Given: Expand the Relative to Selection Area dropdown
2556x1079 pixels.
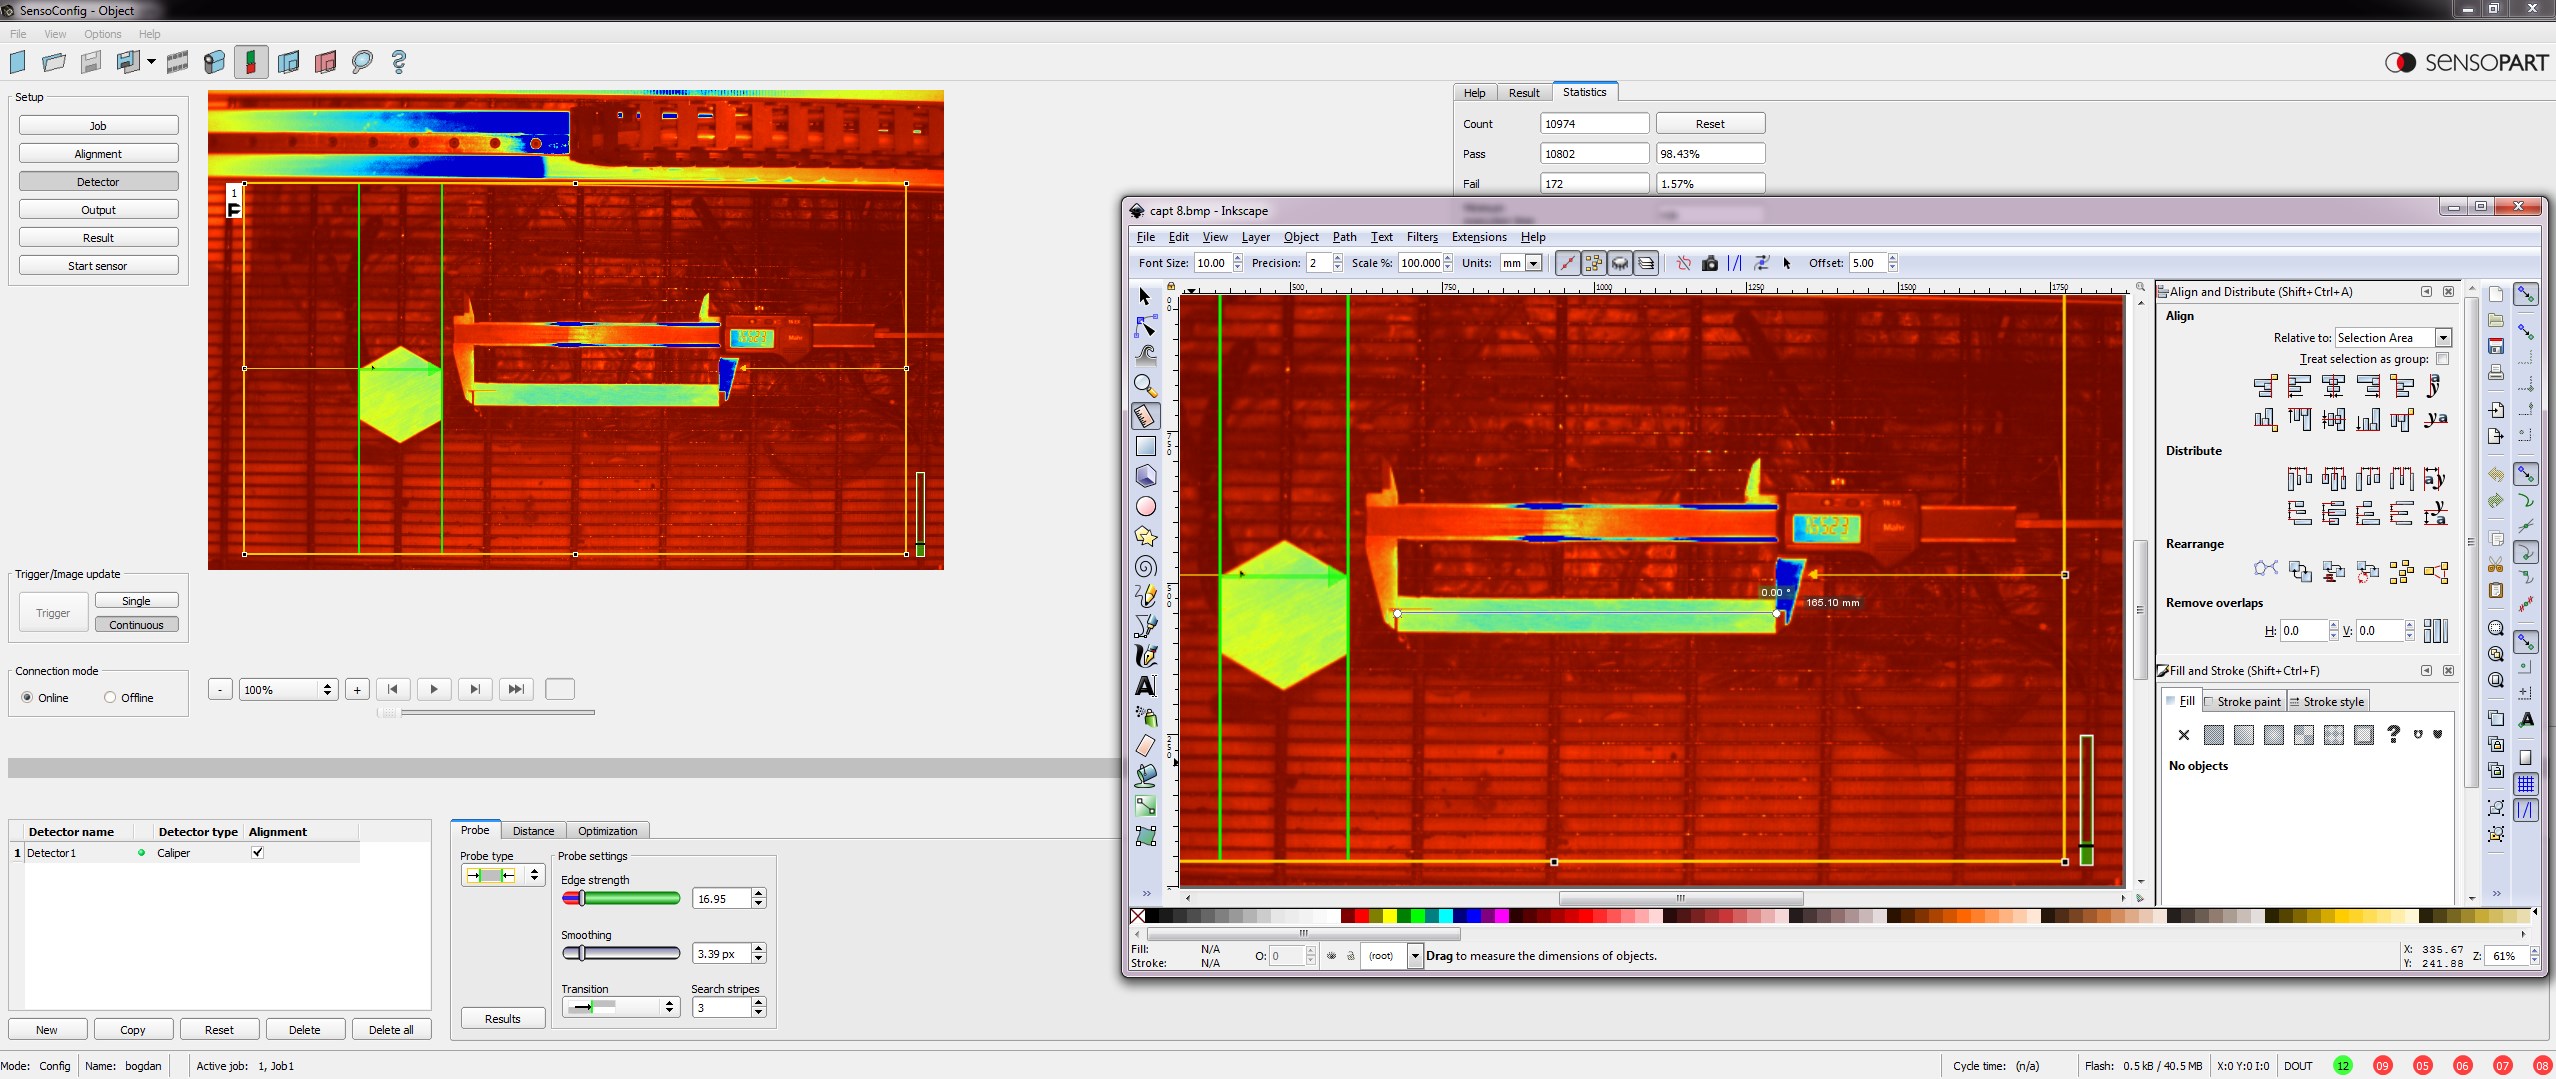Looking at the screenshot, I should click(2442, 338).
